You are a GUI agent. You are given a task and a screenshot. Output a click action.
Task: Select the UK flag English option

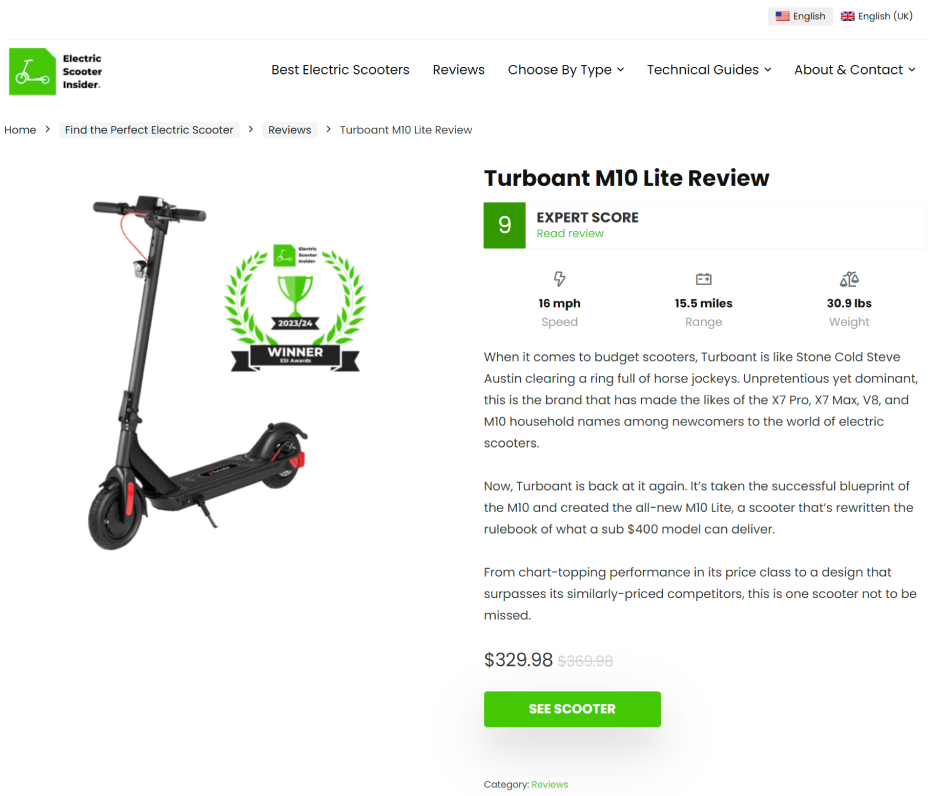(876, 16)
